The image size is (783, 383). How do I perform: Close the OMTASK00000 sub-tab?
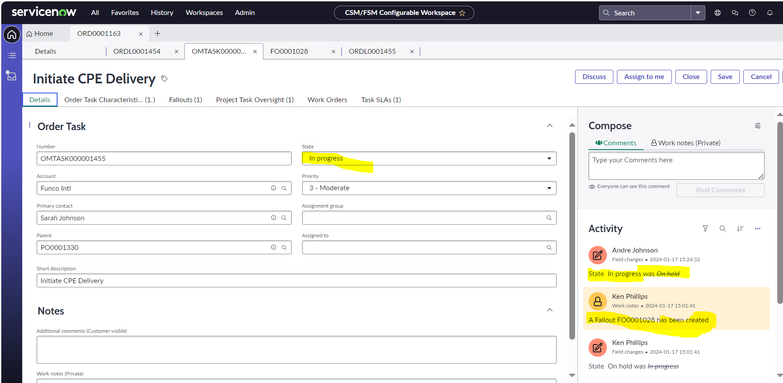pyautogui.click(x=255, y=51)
